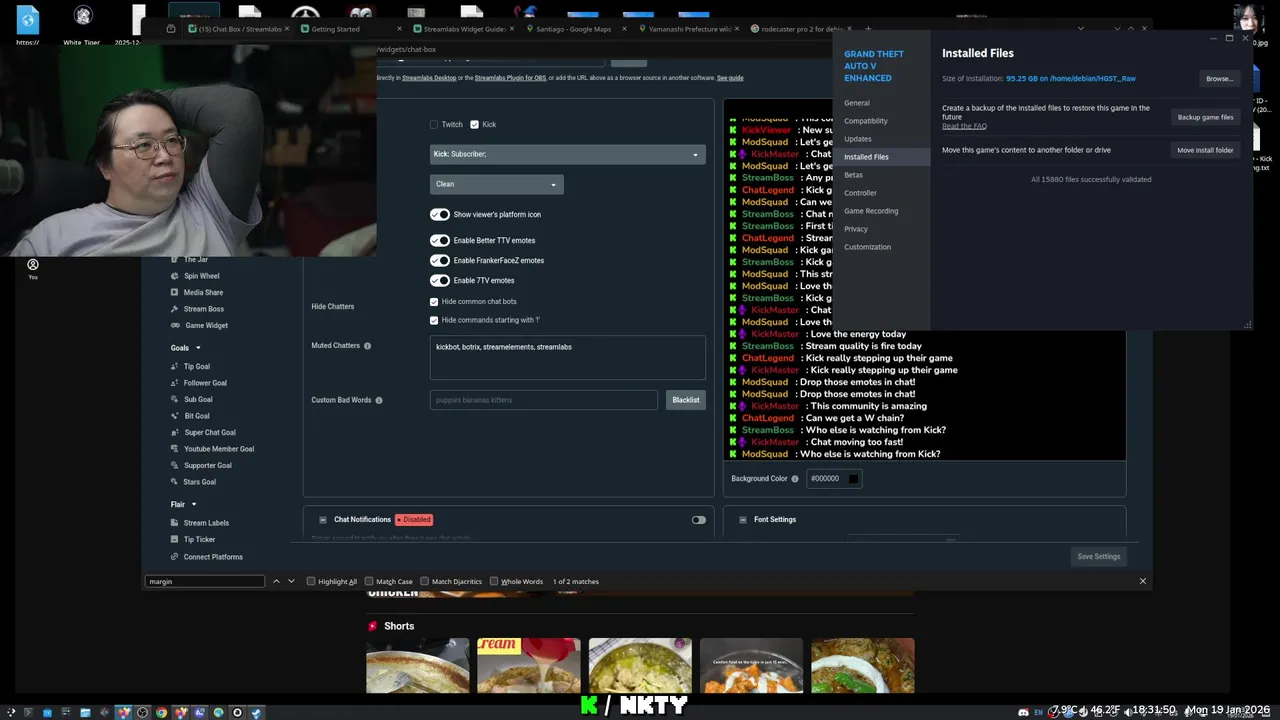The image size is (1280, 720).
Task: Enable the Chat Notifications toggle
Action: (x=699, y=520)
